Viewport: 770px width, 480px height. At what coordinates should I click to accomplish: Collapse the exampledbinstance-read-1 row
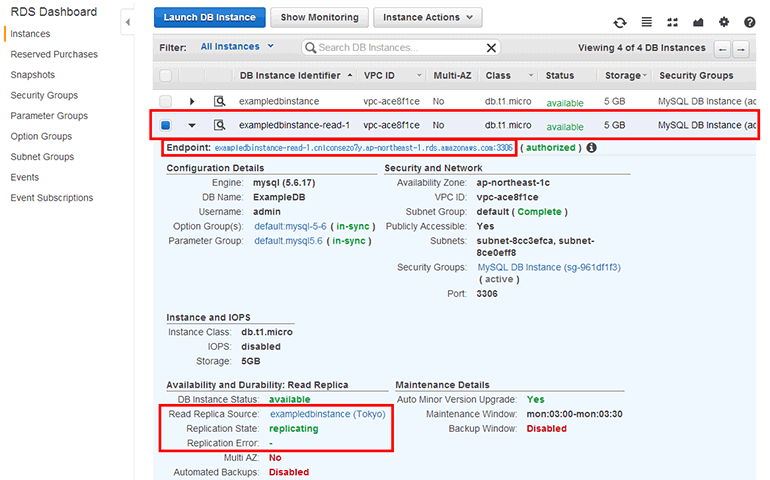click(192, 126)
